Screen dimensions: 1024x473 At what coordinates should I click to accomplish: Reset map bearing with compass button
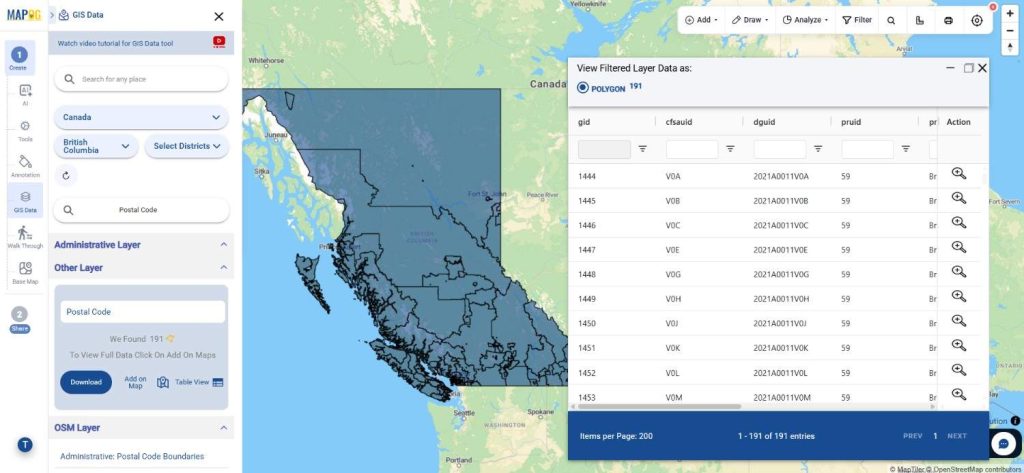click(1010, 46)
